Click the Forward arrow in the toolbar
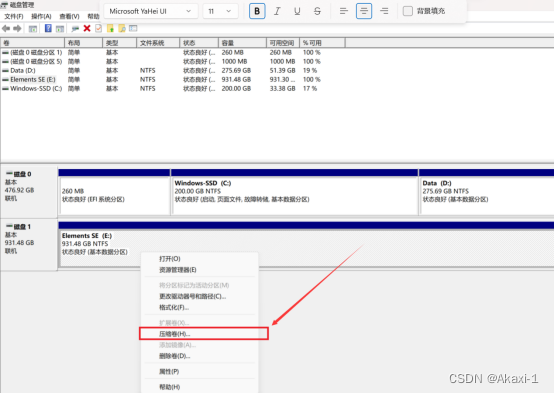The height and width of the screenshot is (393, 554). (17, 28)
